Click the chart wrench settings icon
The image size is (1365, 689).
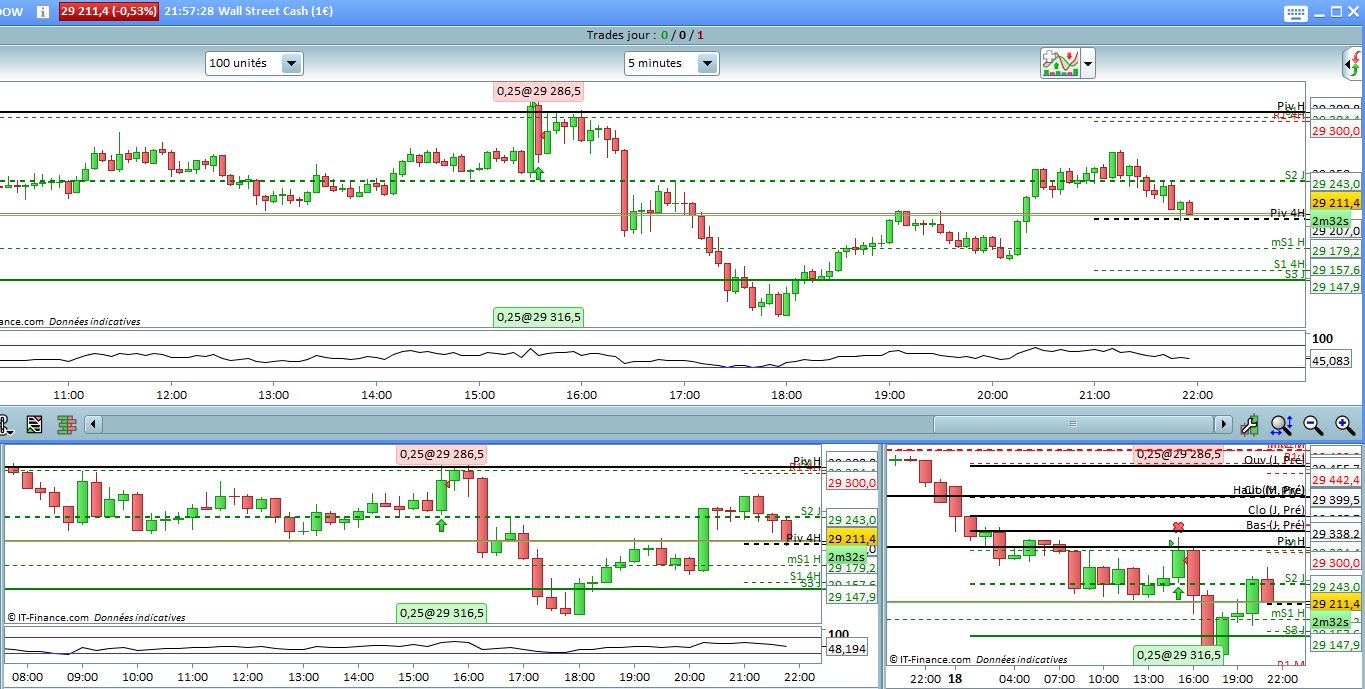(1249, 425)
